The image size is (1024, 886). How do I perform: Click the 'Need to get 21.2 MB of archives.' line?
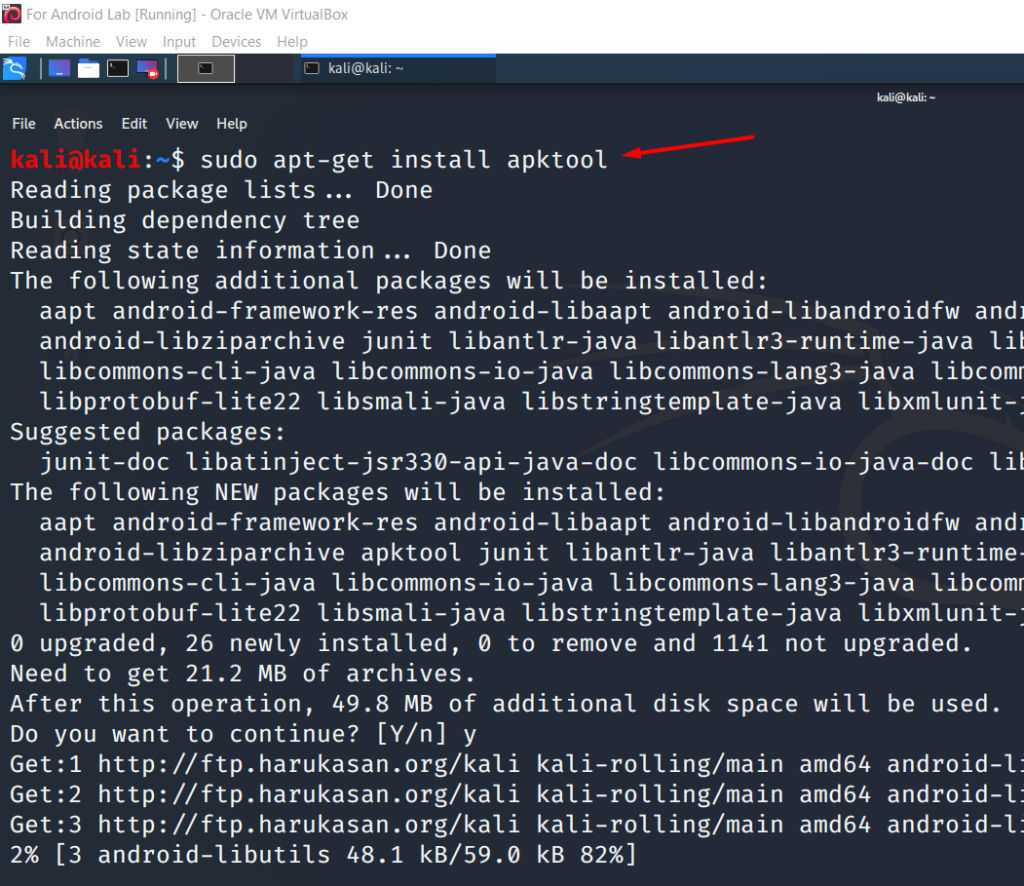click(x=242, y=673)
